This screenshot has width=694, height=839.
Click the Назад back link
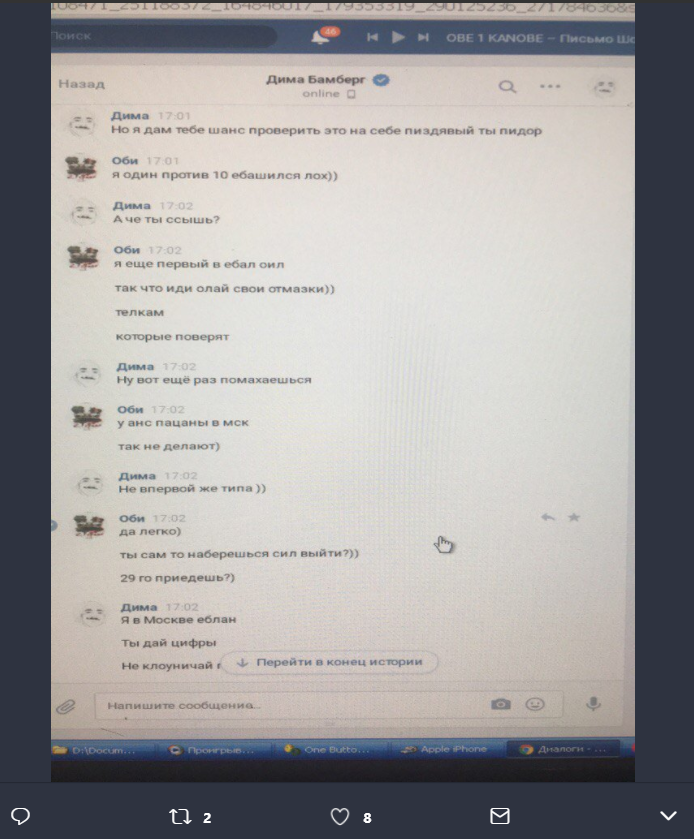tap(81, 84)
